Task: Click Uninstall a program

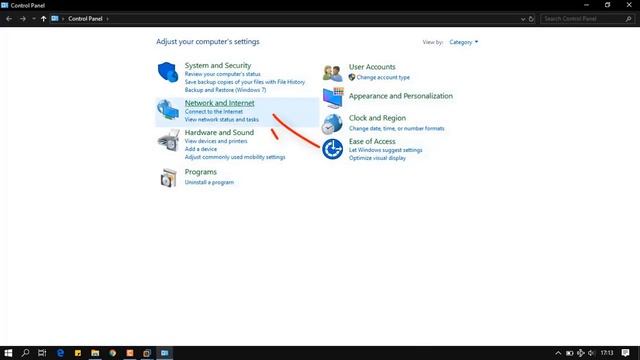Action: [x=209, y=182]
